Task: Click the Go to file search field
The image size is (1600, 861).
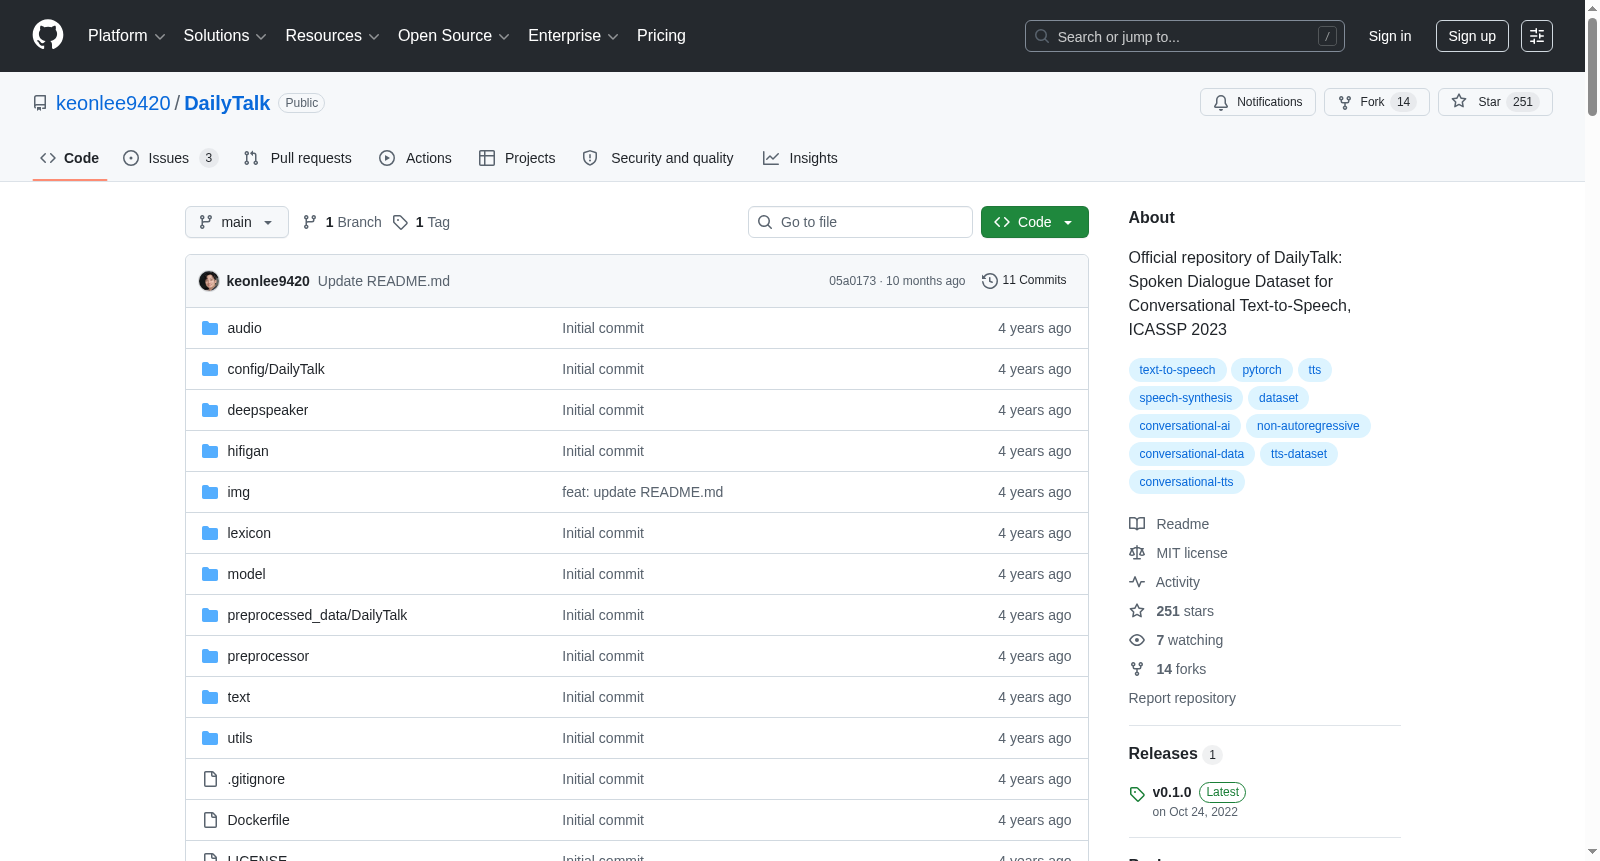Action: coord(860,222)
